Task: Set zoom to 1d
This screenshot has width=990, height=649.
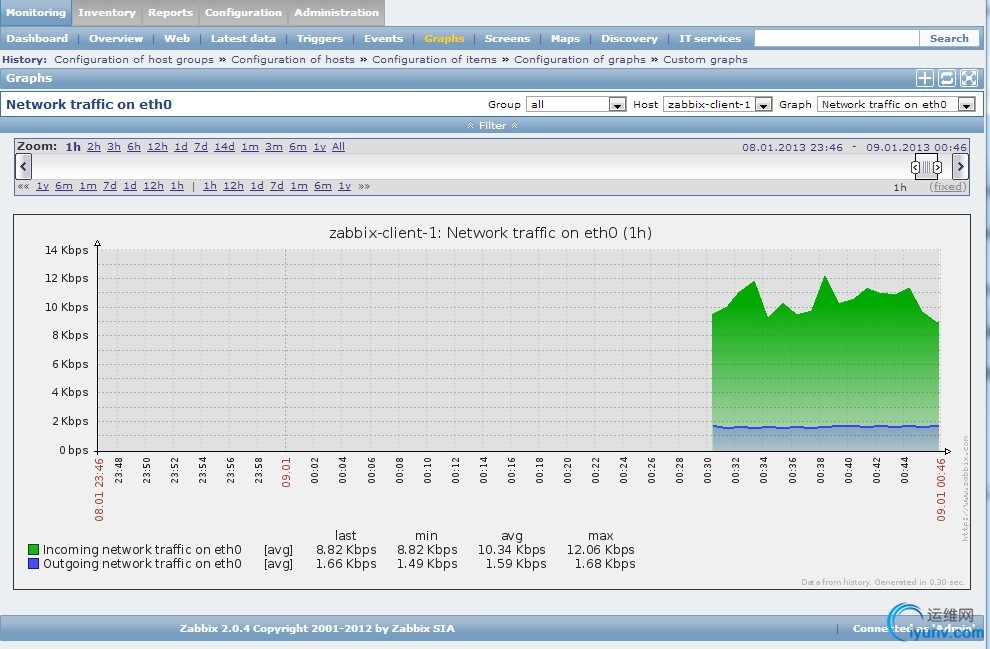Action: (181, 146)
